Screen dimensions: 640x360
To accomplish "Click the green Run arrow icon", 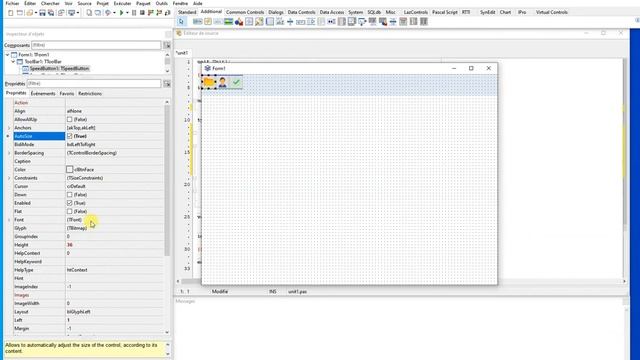I will point(121,13).
